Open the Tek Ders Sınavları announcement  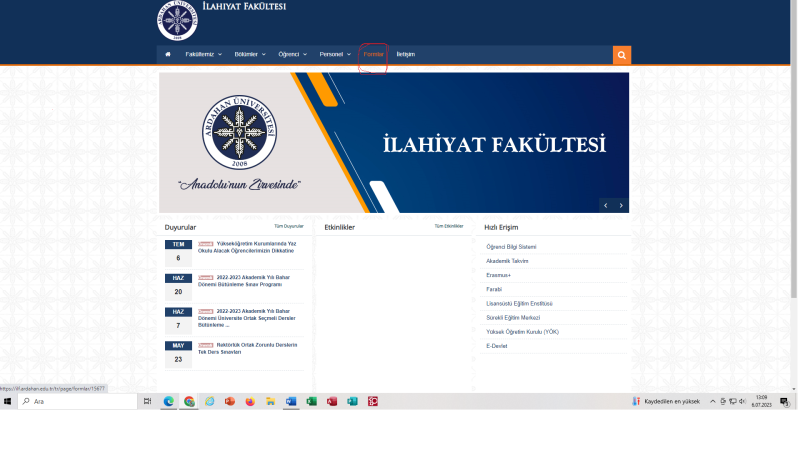(x=247, y=348)
